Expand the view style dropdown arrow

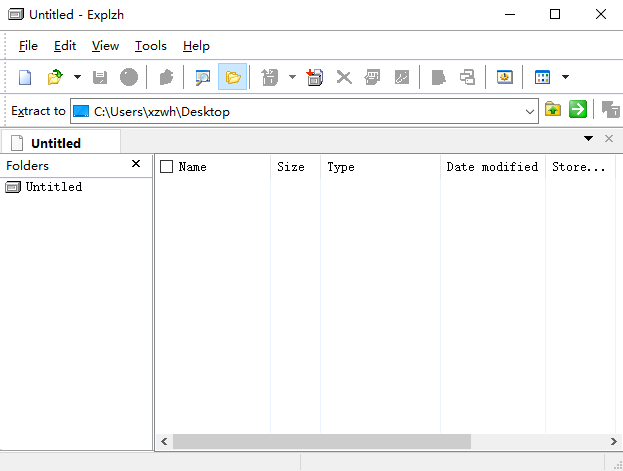[565, 77]
